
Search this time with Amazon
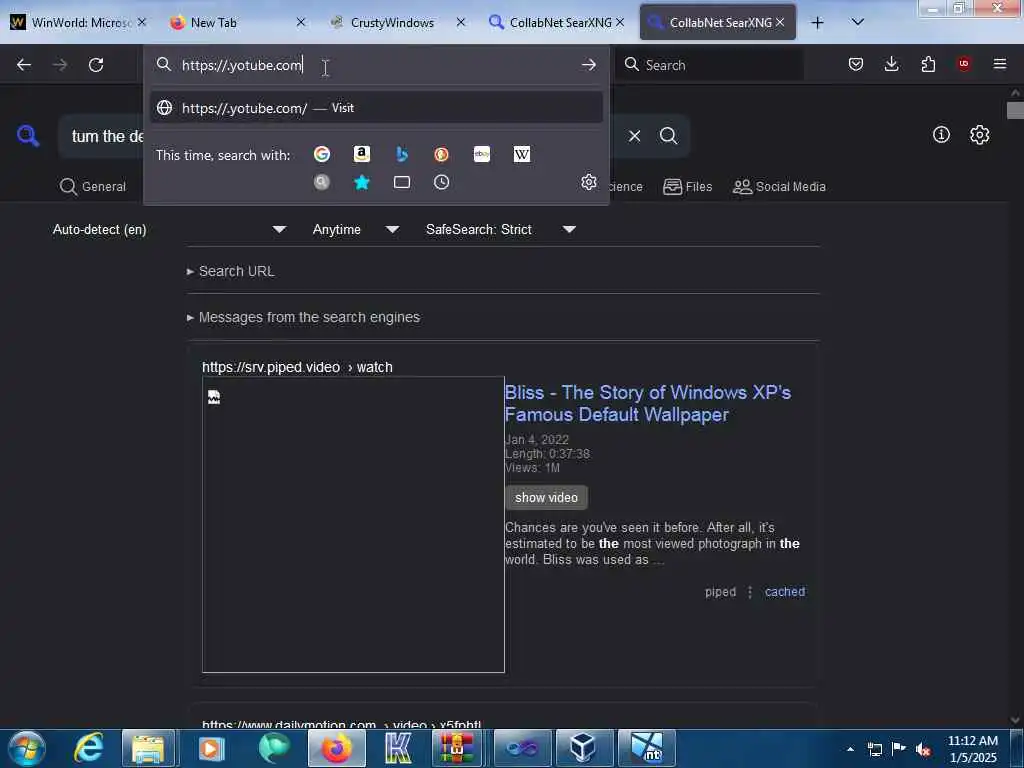click(362, 154)
